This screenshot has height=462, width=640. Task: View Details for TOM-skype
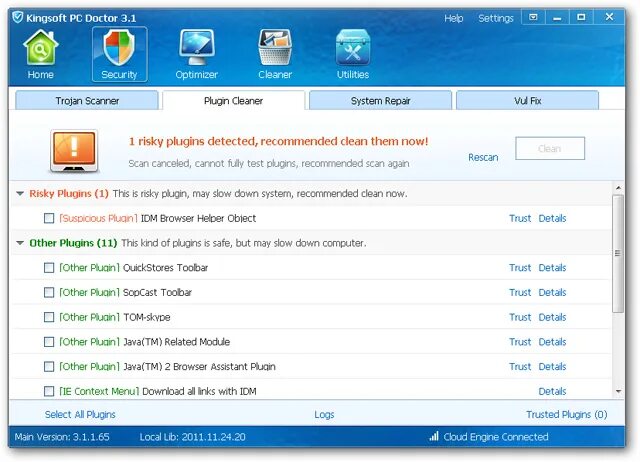pos(552,317)
